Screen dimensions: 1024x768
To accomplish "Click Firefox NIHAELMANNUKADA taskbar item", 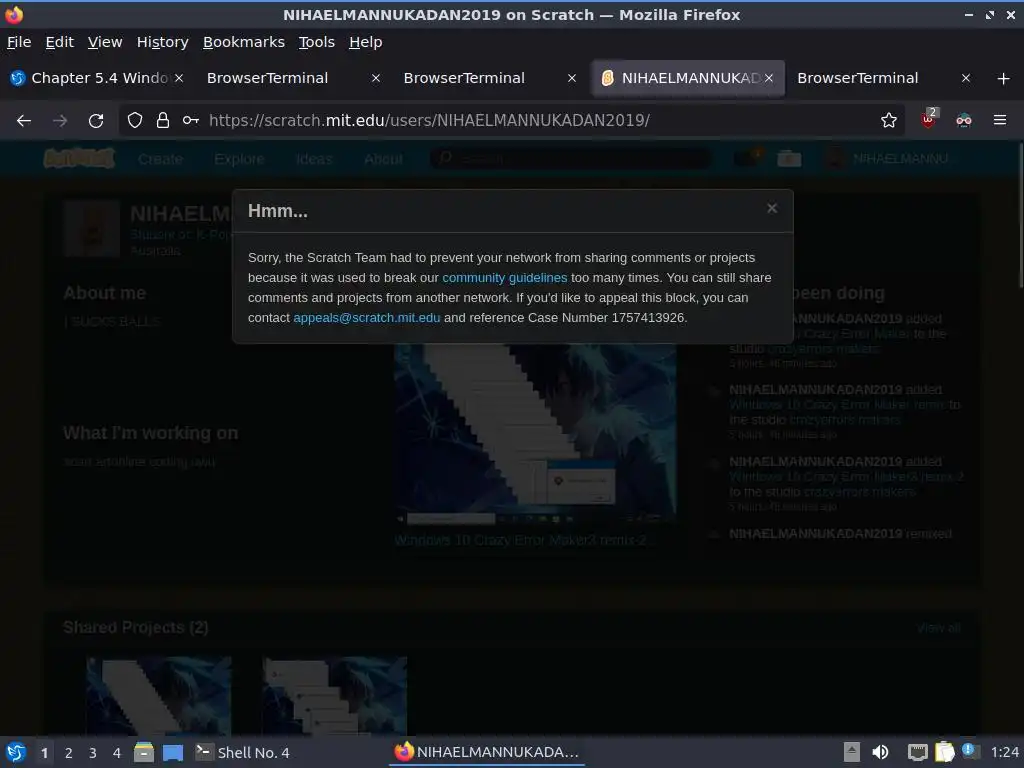I will 487,752.
